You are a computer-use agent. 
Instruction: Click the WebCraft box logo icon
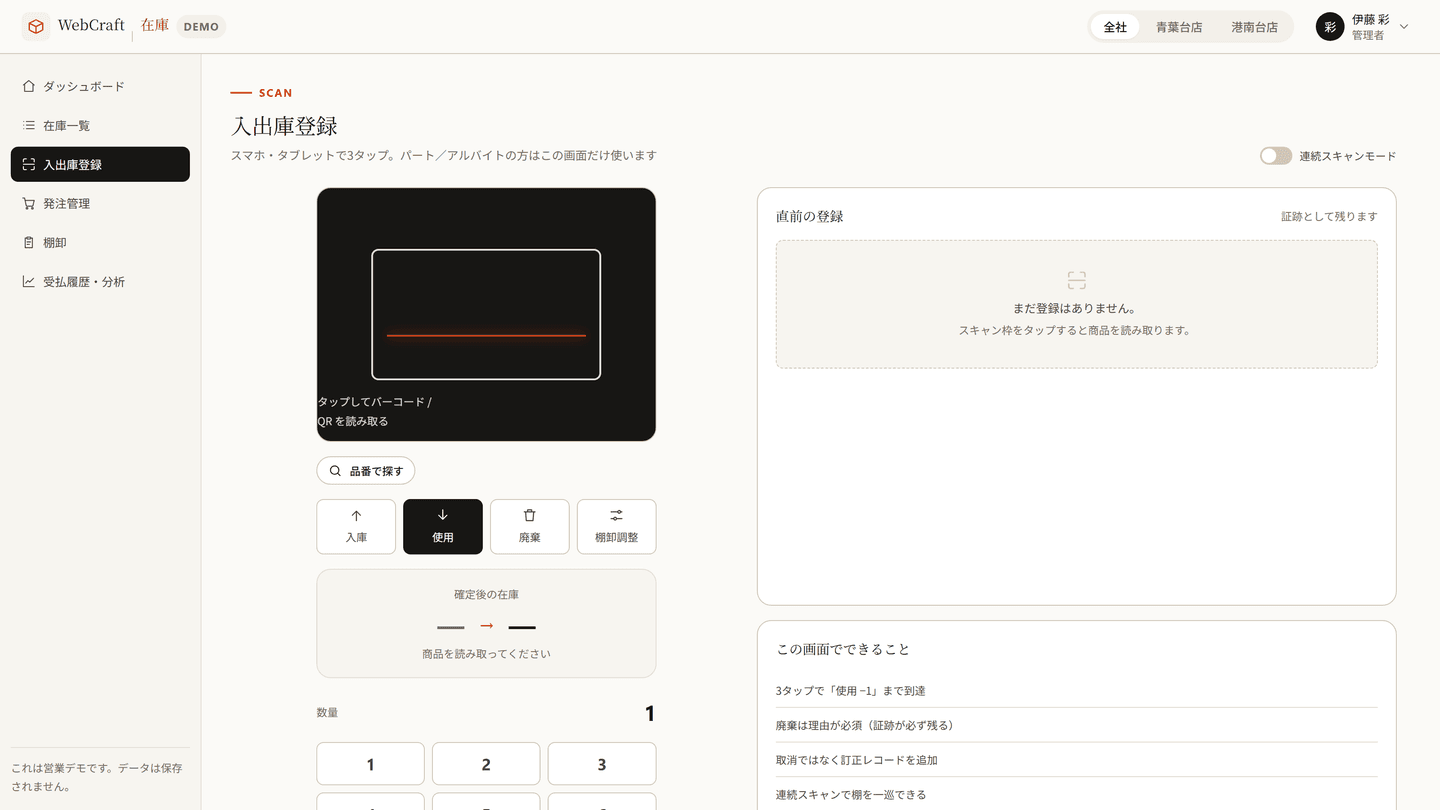(x=36, y=27)
